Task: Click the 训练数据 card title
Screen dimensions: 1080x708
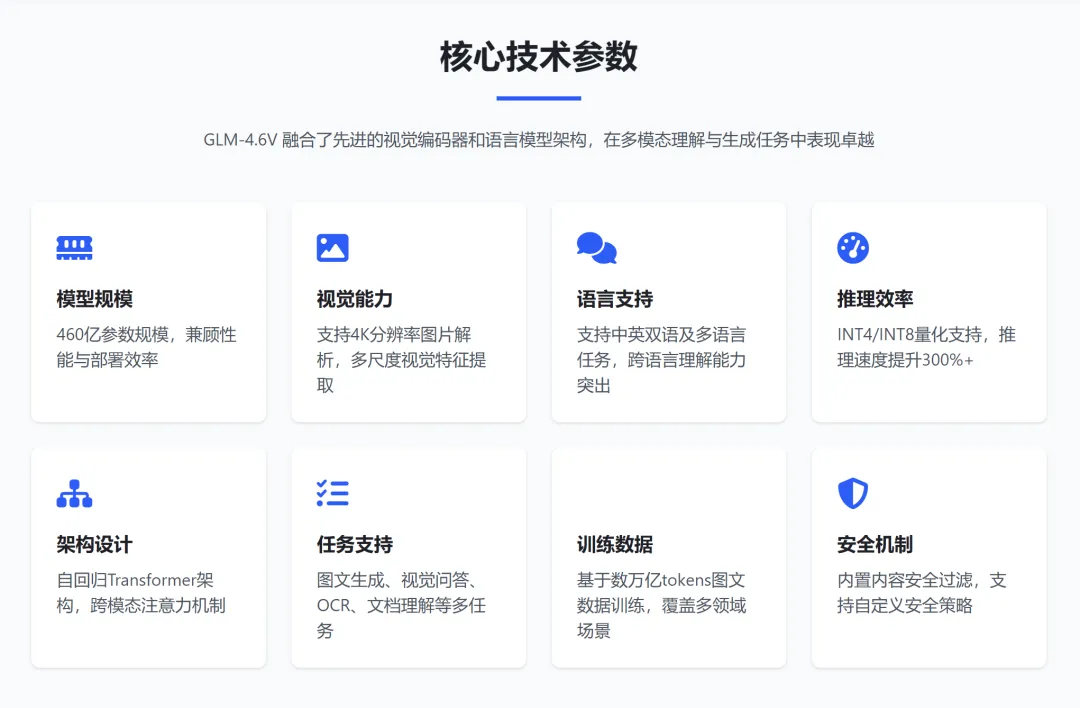Action: [x=615, y=544]
